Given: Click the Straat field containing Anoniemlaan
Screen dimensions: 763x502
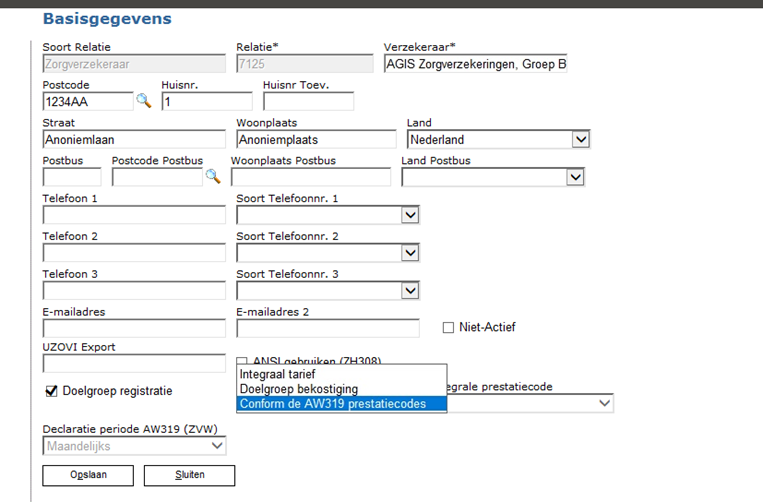Looking at the screenshot, I should tap(134, 140).
